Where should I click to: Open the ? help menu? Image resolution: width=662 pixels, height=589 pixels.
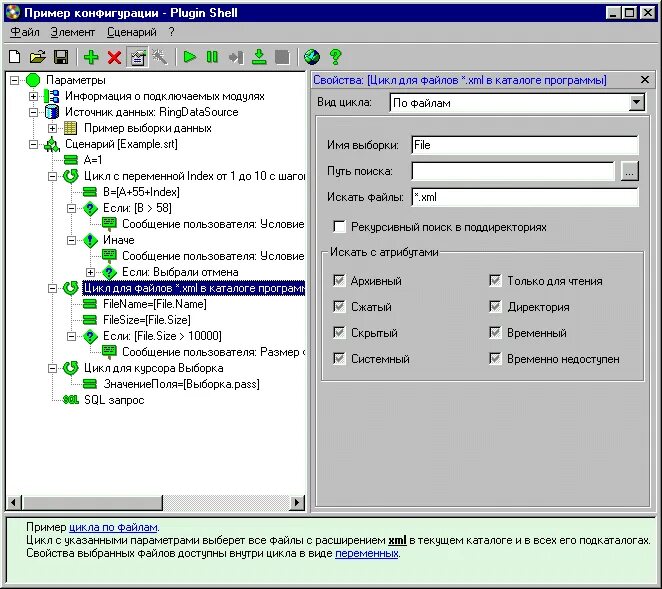(x=171, y=32)
